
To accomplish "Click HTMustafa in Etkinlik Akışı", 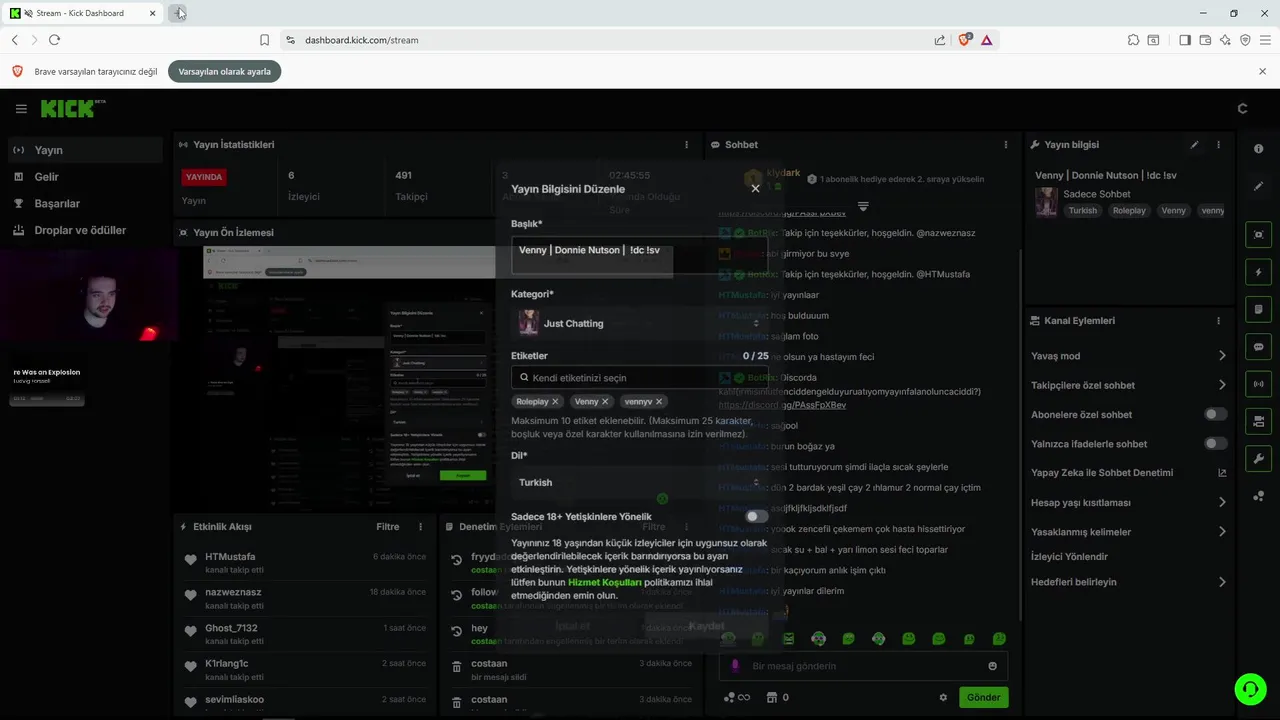I will tap(230, 557).
